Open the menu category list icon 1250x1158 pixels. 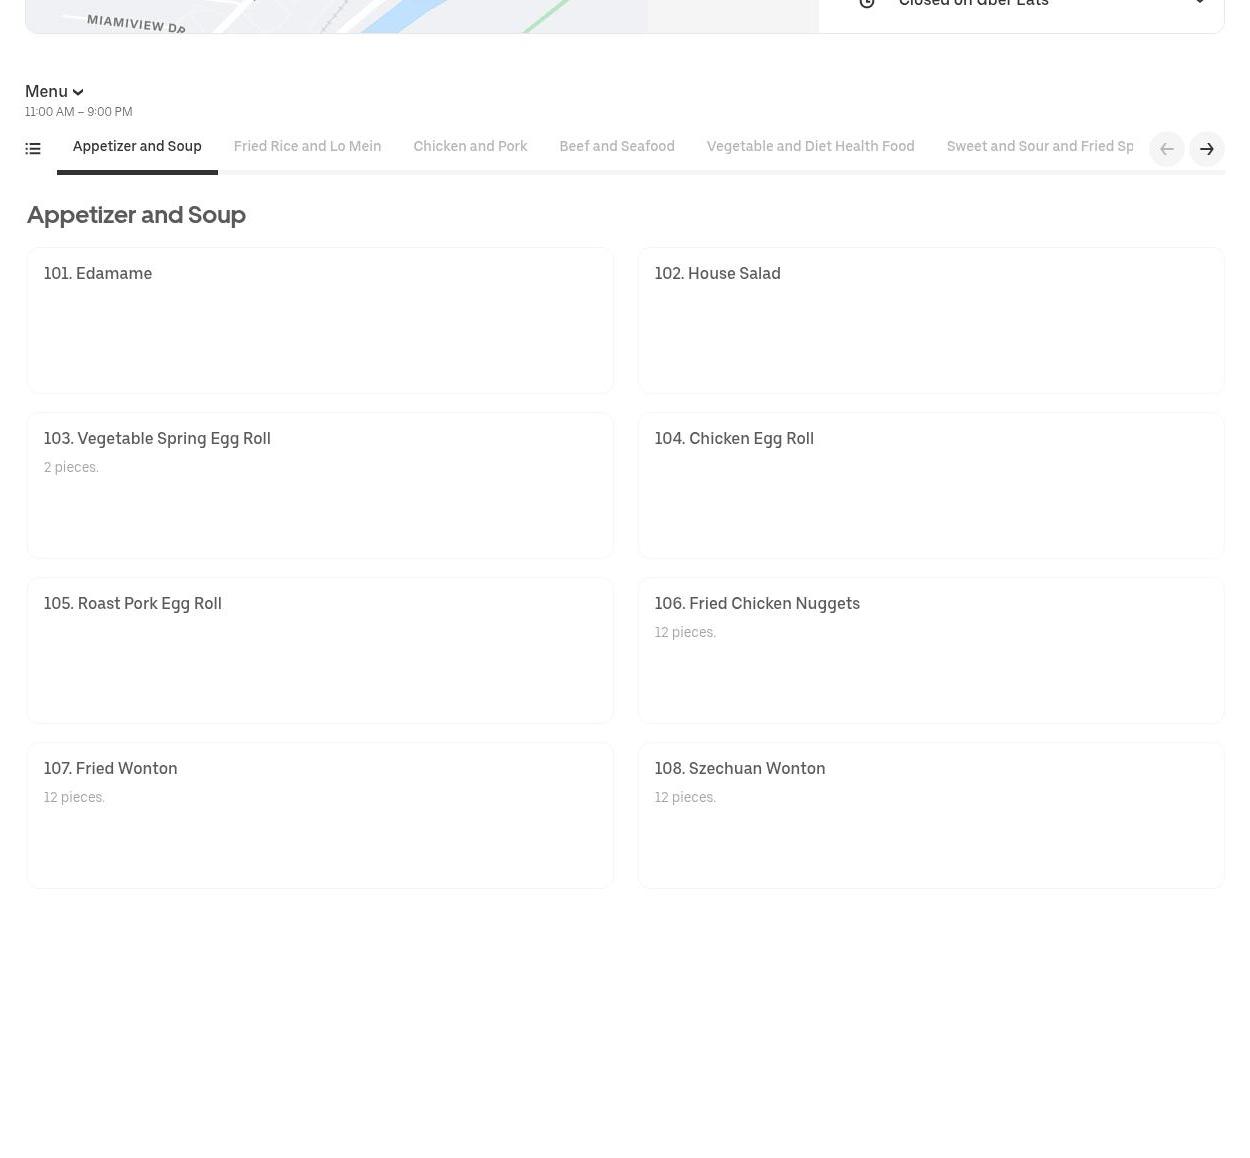33,149
